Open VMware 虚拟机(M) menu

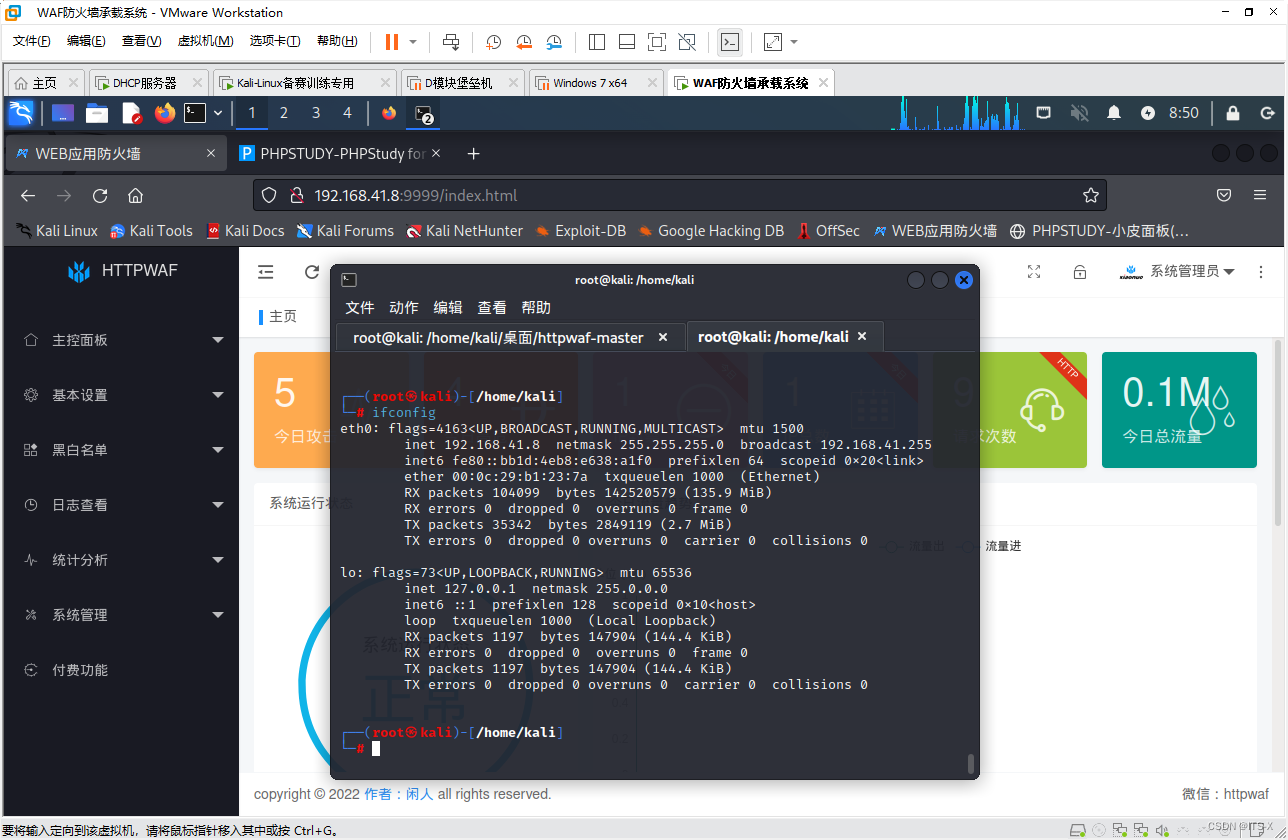205,41
